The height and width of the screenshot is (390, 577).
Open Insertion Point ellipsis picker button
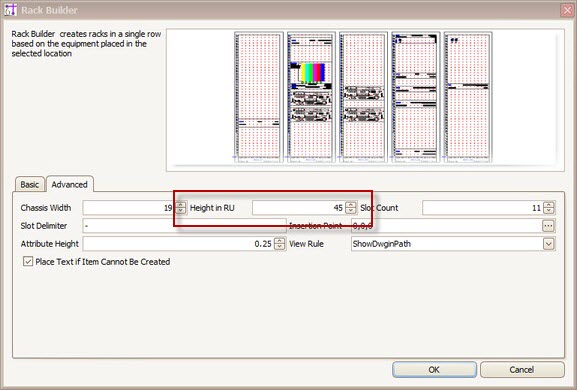pos(548,226)
